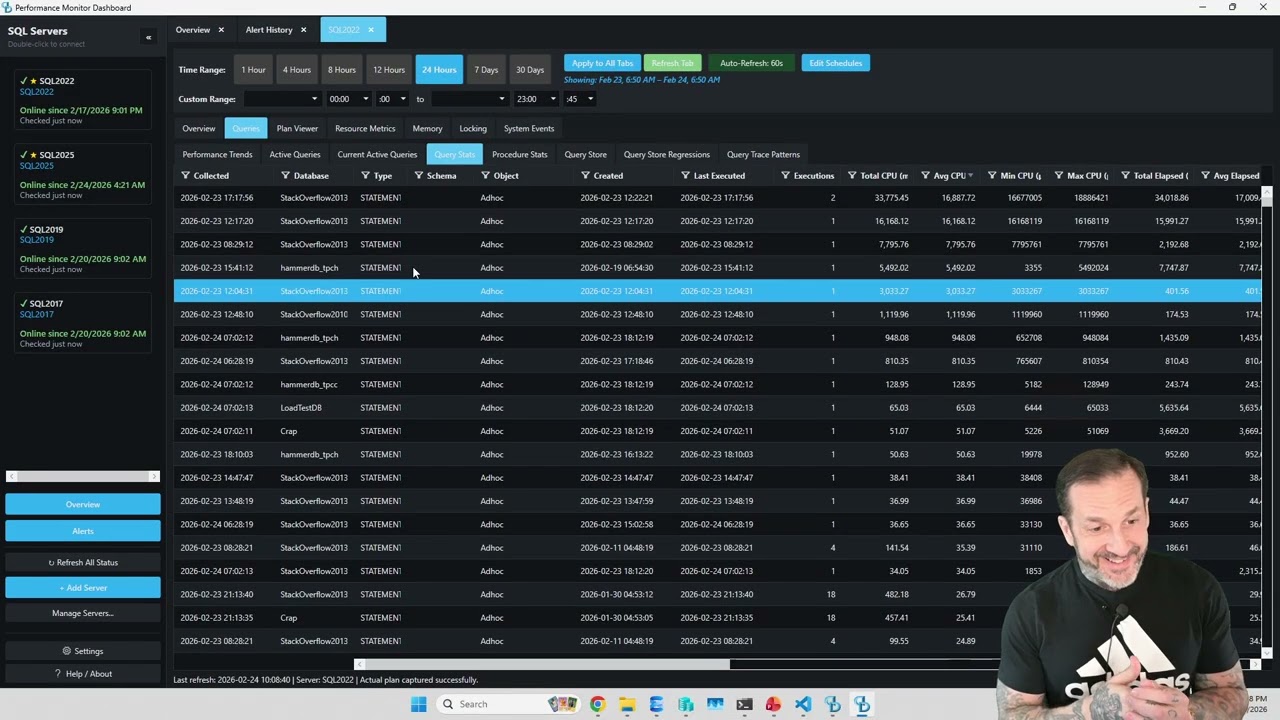Switch to Resource Metrics tab
The height and width of the screenshot is (720, 1280).
pos(365,129)
